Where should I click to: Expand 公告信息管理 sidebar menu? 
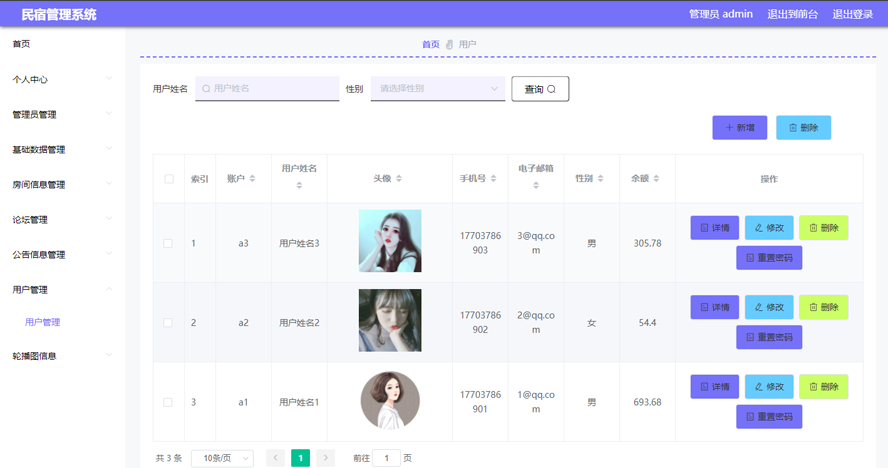tap(62, 255)
